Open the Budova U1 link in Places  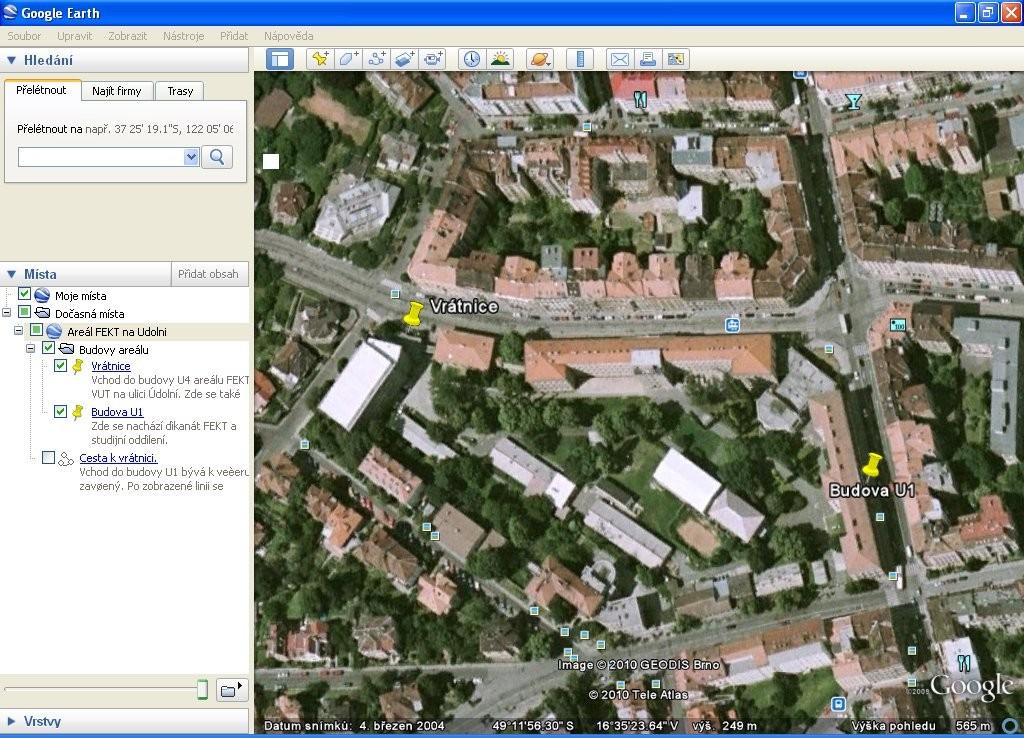(117, 412)
